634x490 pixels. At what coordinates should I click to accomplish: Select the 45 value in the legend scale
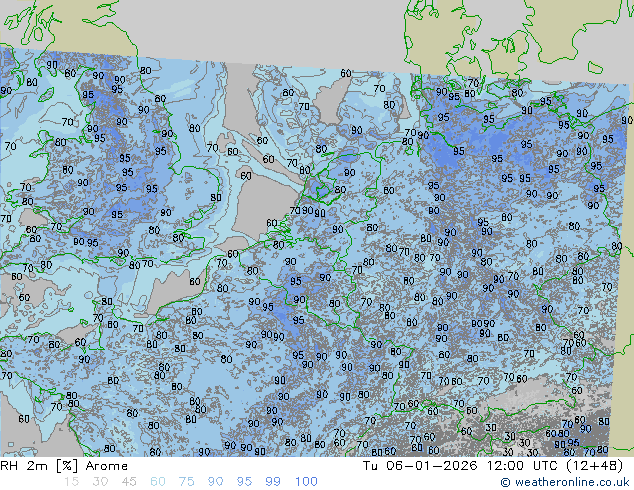click(x=129, y=482)
